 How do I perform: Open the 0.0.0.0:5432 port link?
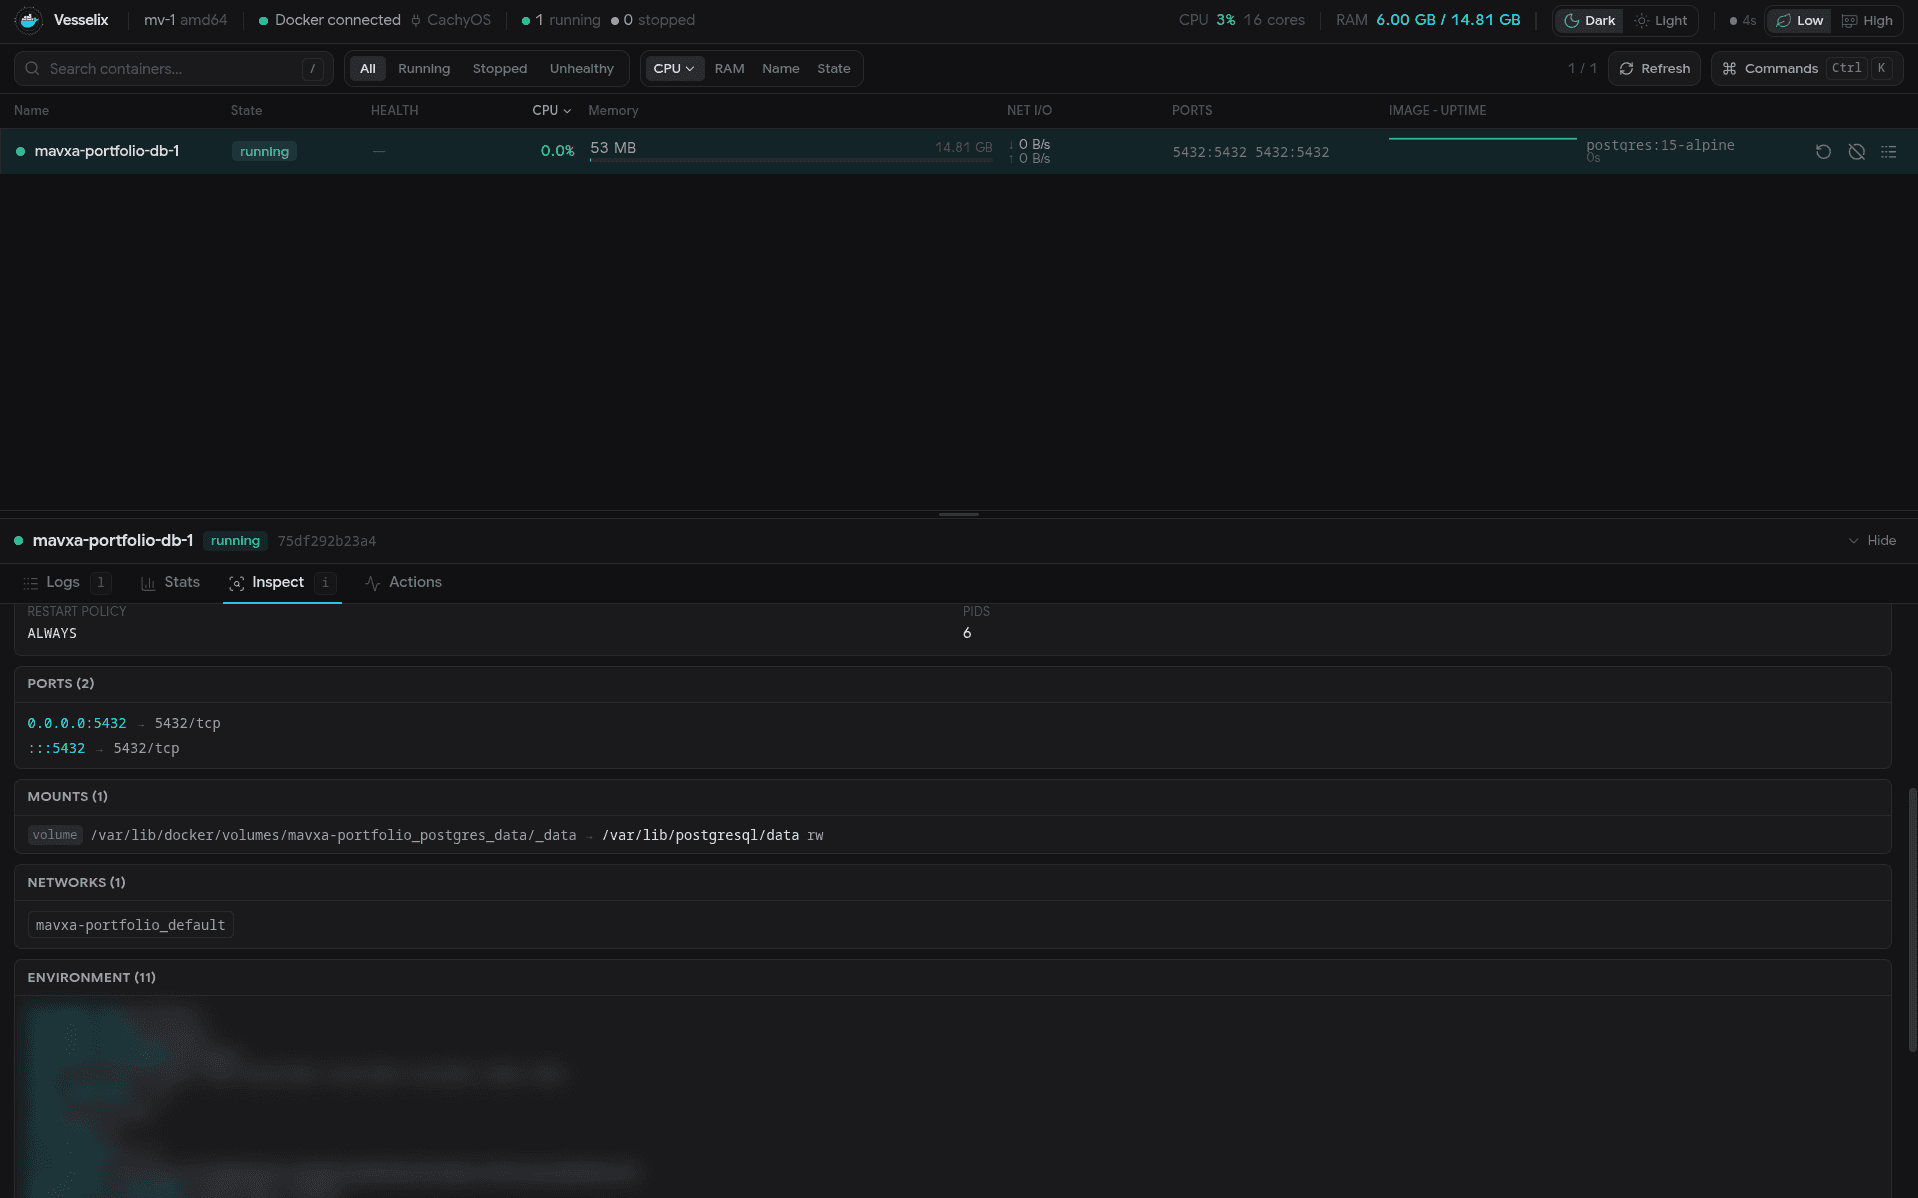[77, 723]
